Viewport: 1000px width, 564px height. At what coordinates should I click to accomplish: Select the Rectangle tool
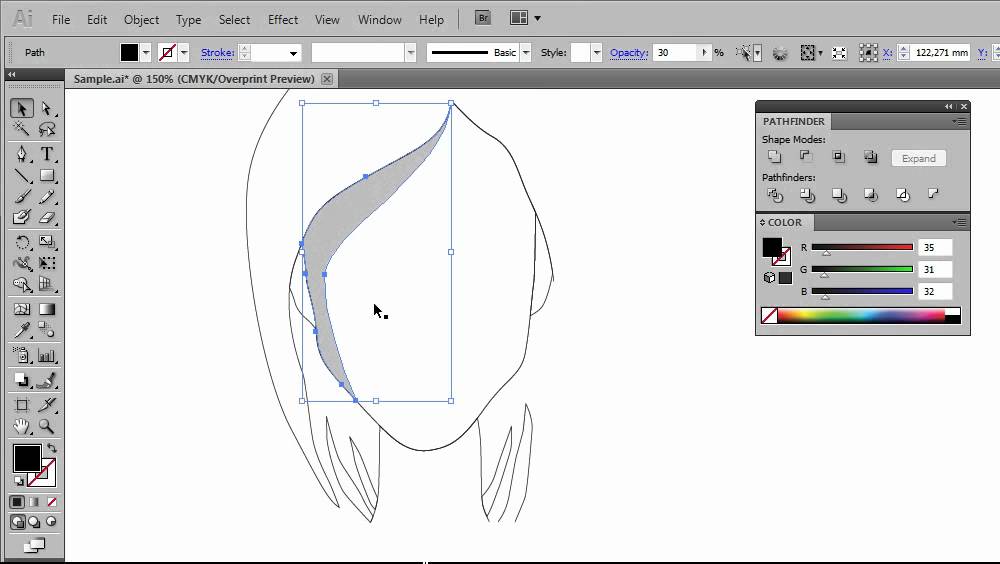coord(47,175)
